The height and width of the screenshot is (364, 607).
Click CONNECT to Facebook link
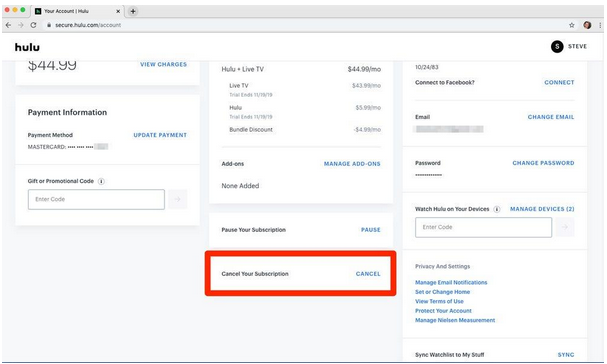(x=559, y=82)
